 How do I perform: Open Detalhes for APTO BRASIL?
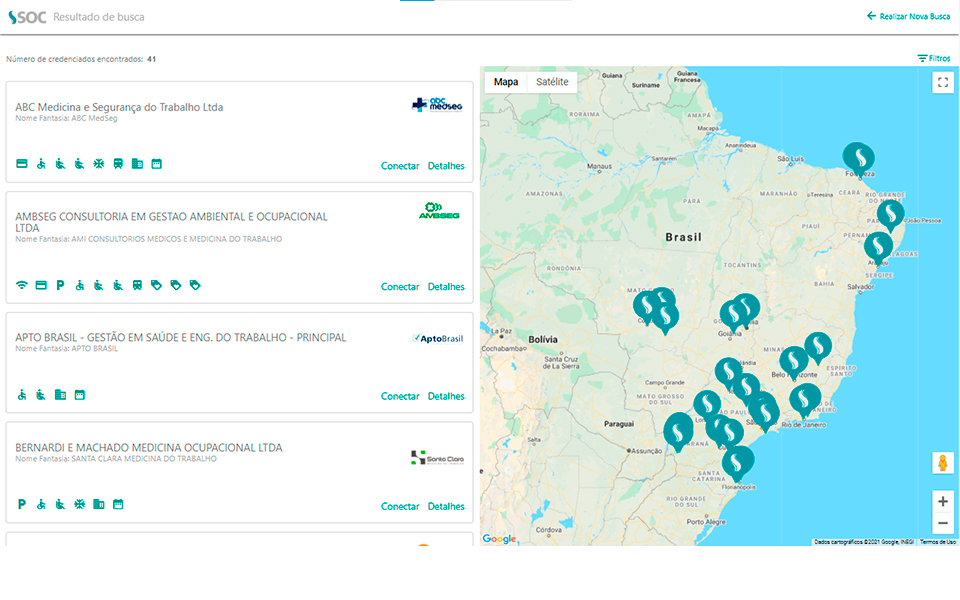point(446,396)
